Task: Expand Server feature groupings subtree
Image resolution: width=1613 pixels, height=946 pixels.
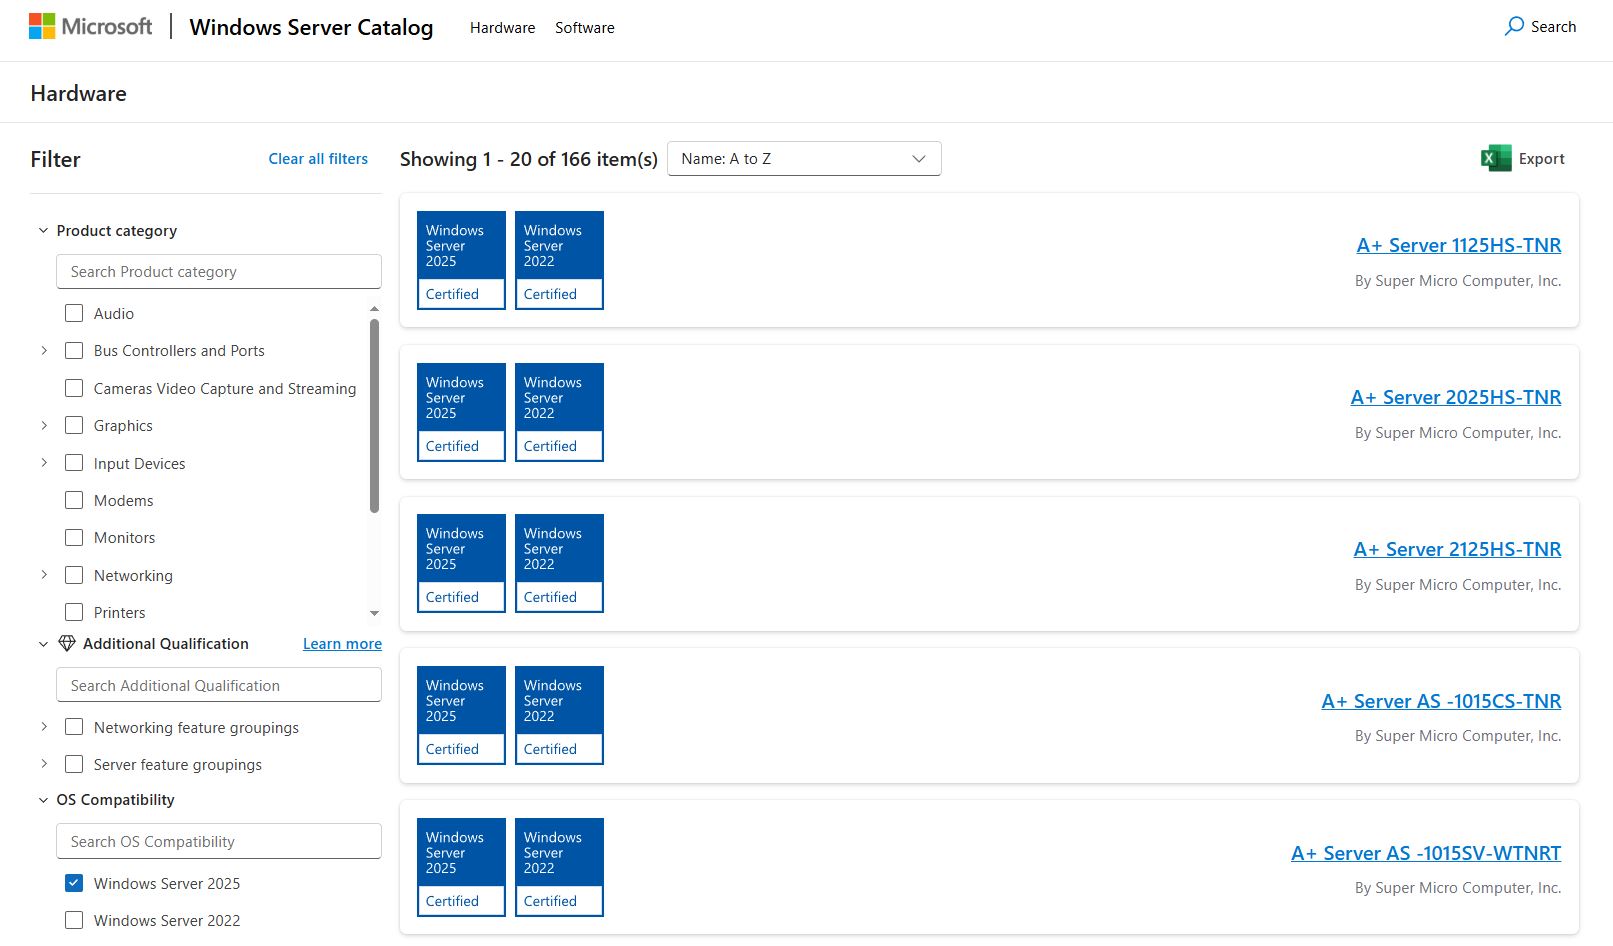Action: coord(44,764)
